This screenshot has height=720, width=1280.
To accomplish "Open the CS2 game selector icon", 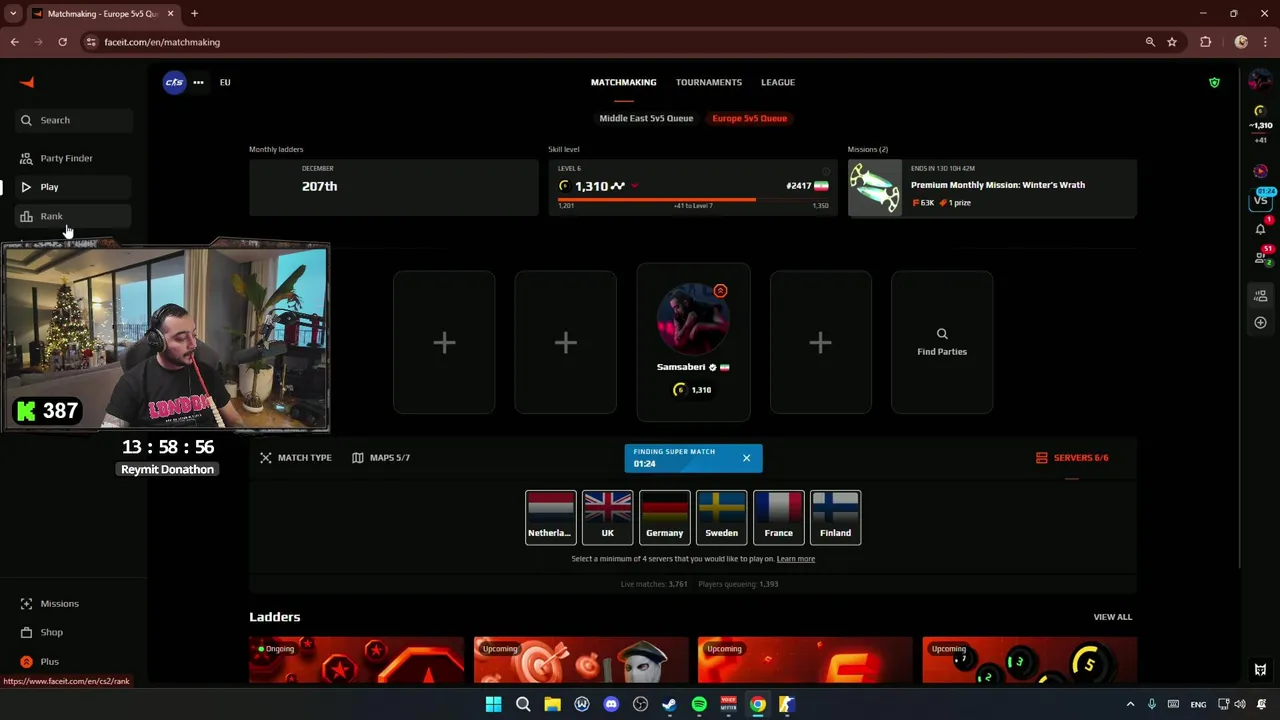I will point(174,82).
